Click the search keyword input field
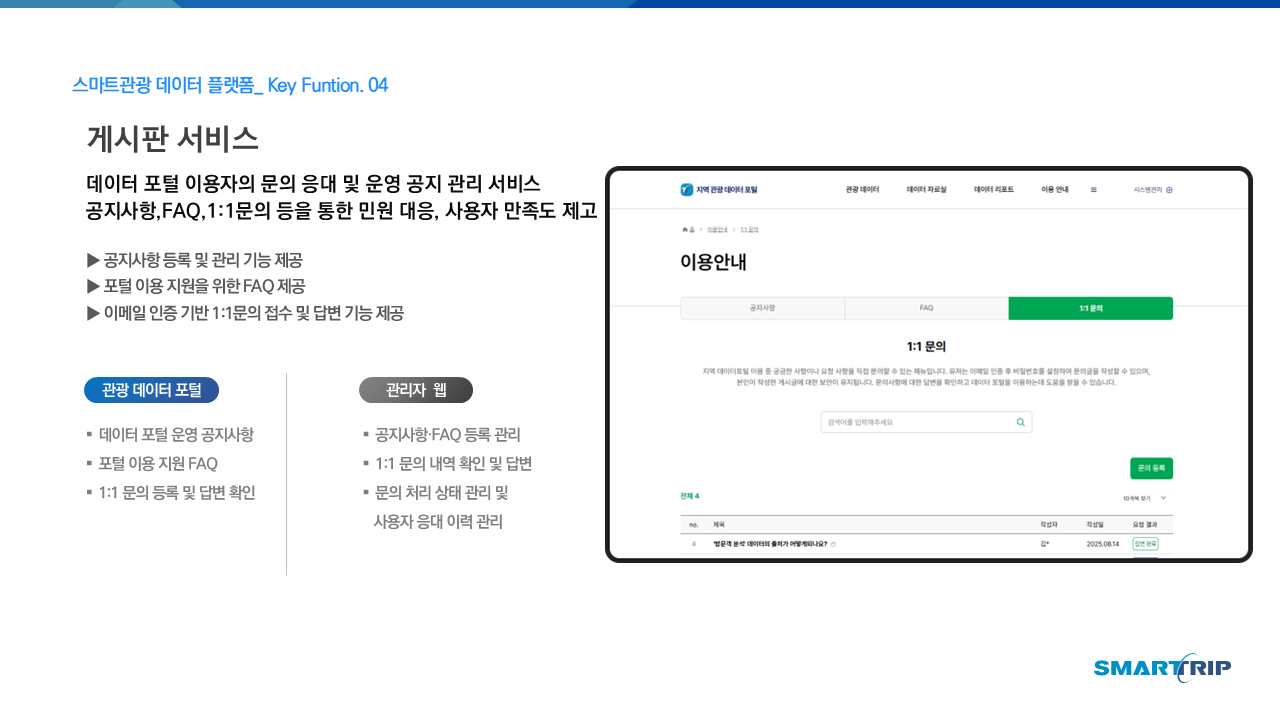Image resolution: width=1280 pixels, height=720 pixels. point(915,422)
